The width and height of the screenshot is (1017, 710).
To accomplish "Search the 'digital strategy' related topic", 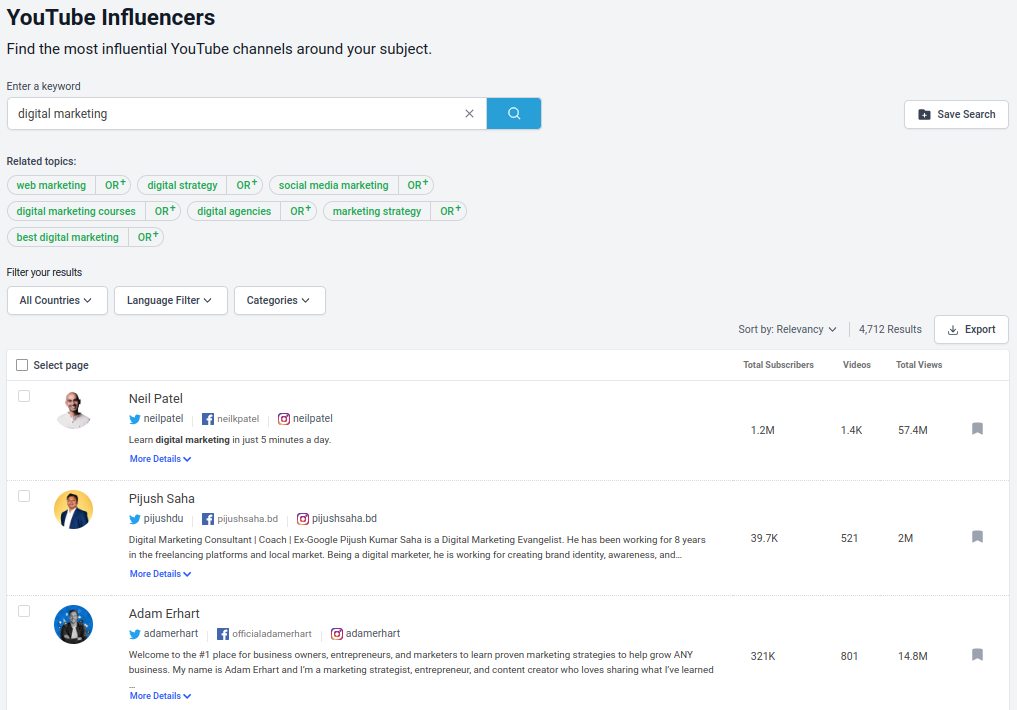I will [182, 185].
